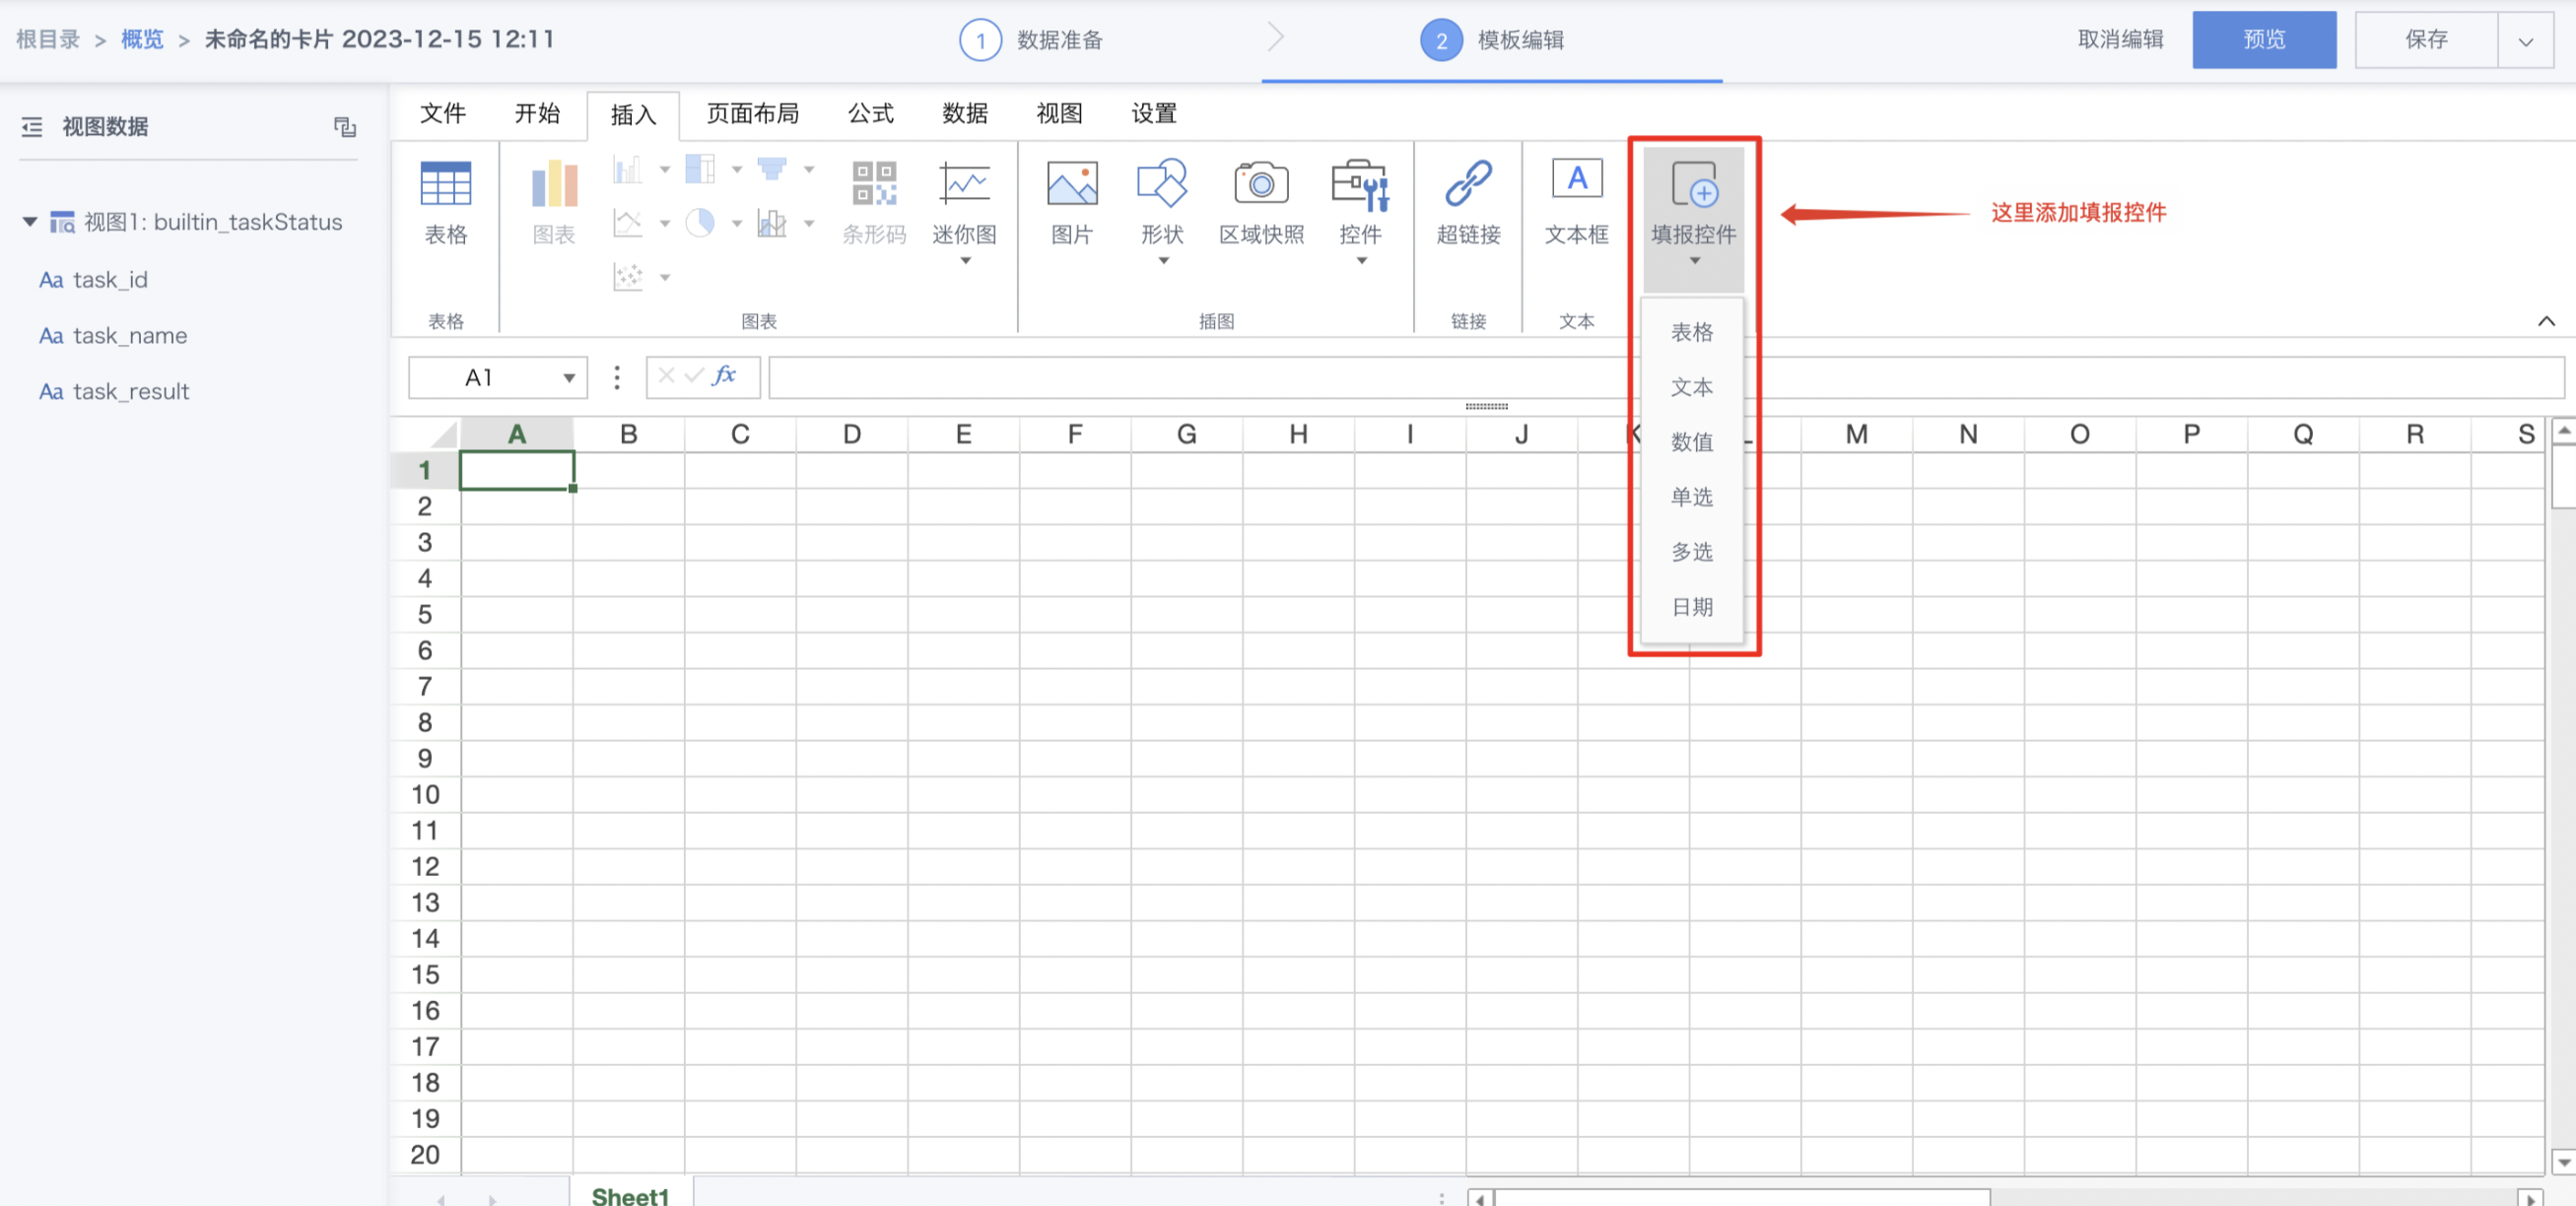This screenshot has height=1206, width=2576.
Task: Choose 文本 from the fill-in control menu
Action: pyautogui.click(x=1692, y=387)
